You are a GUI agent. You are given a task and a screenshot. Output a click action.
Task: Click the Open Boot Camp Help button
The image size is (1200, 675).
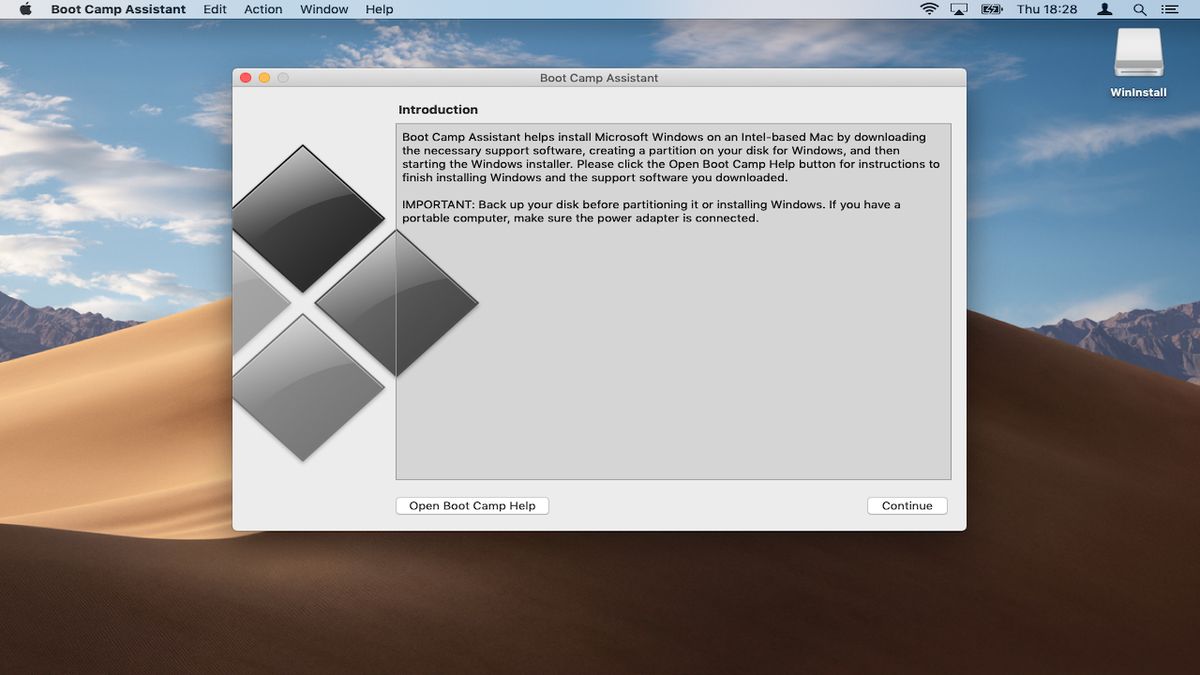[472, 506]
